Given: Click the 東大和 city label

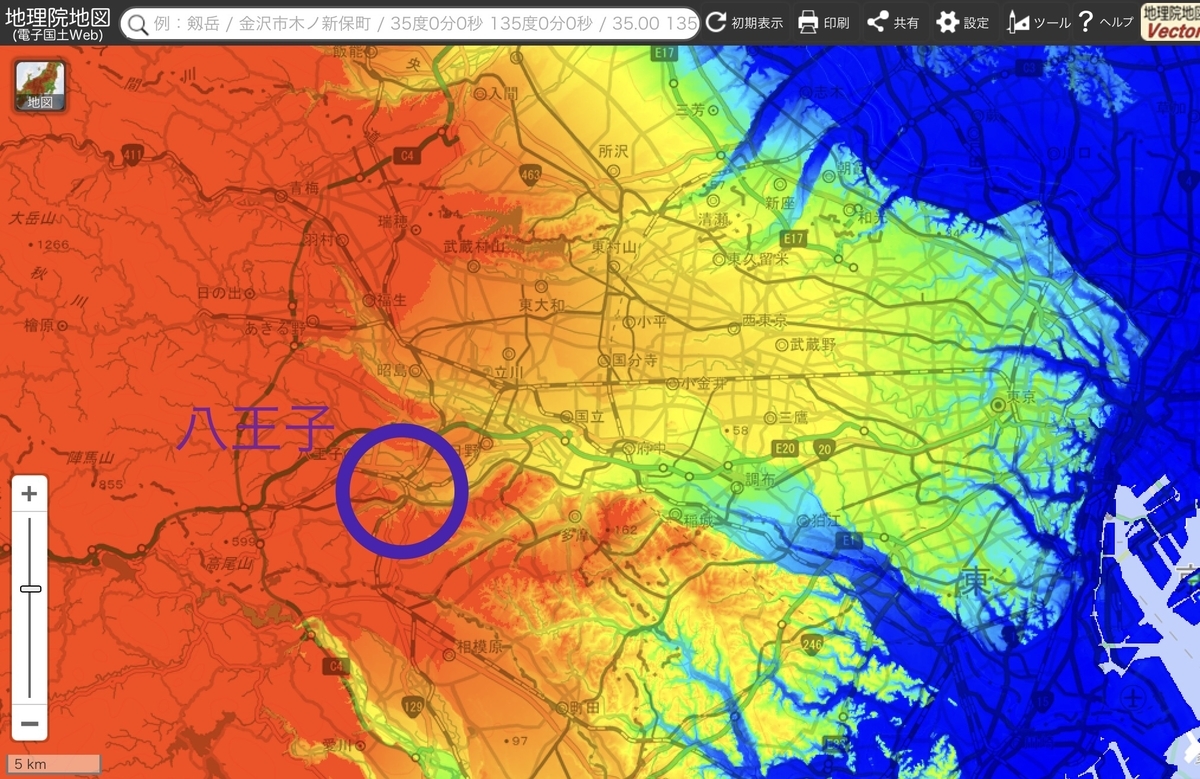Looking at the screenshot, I should 543,304.
